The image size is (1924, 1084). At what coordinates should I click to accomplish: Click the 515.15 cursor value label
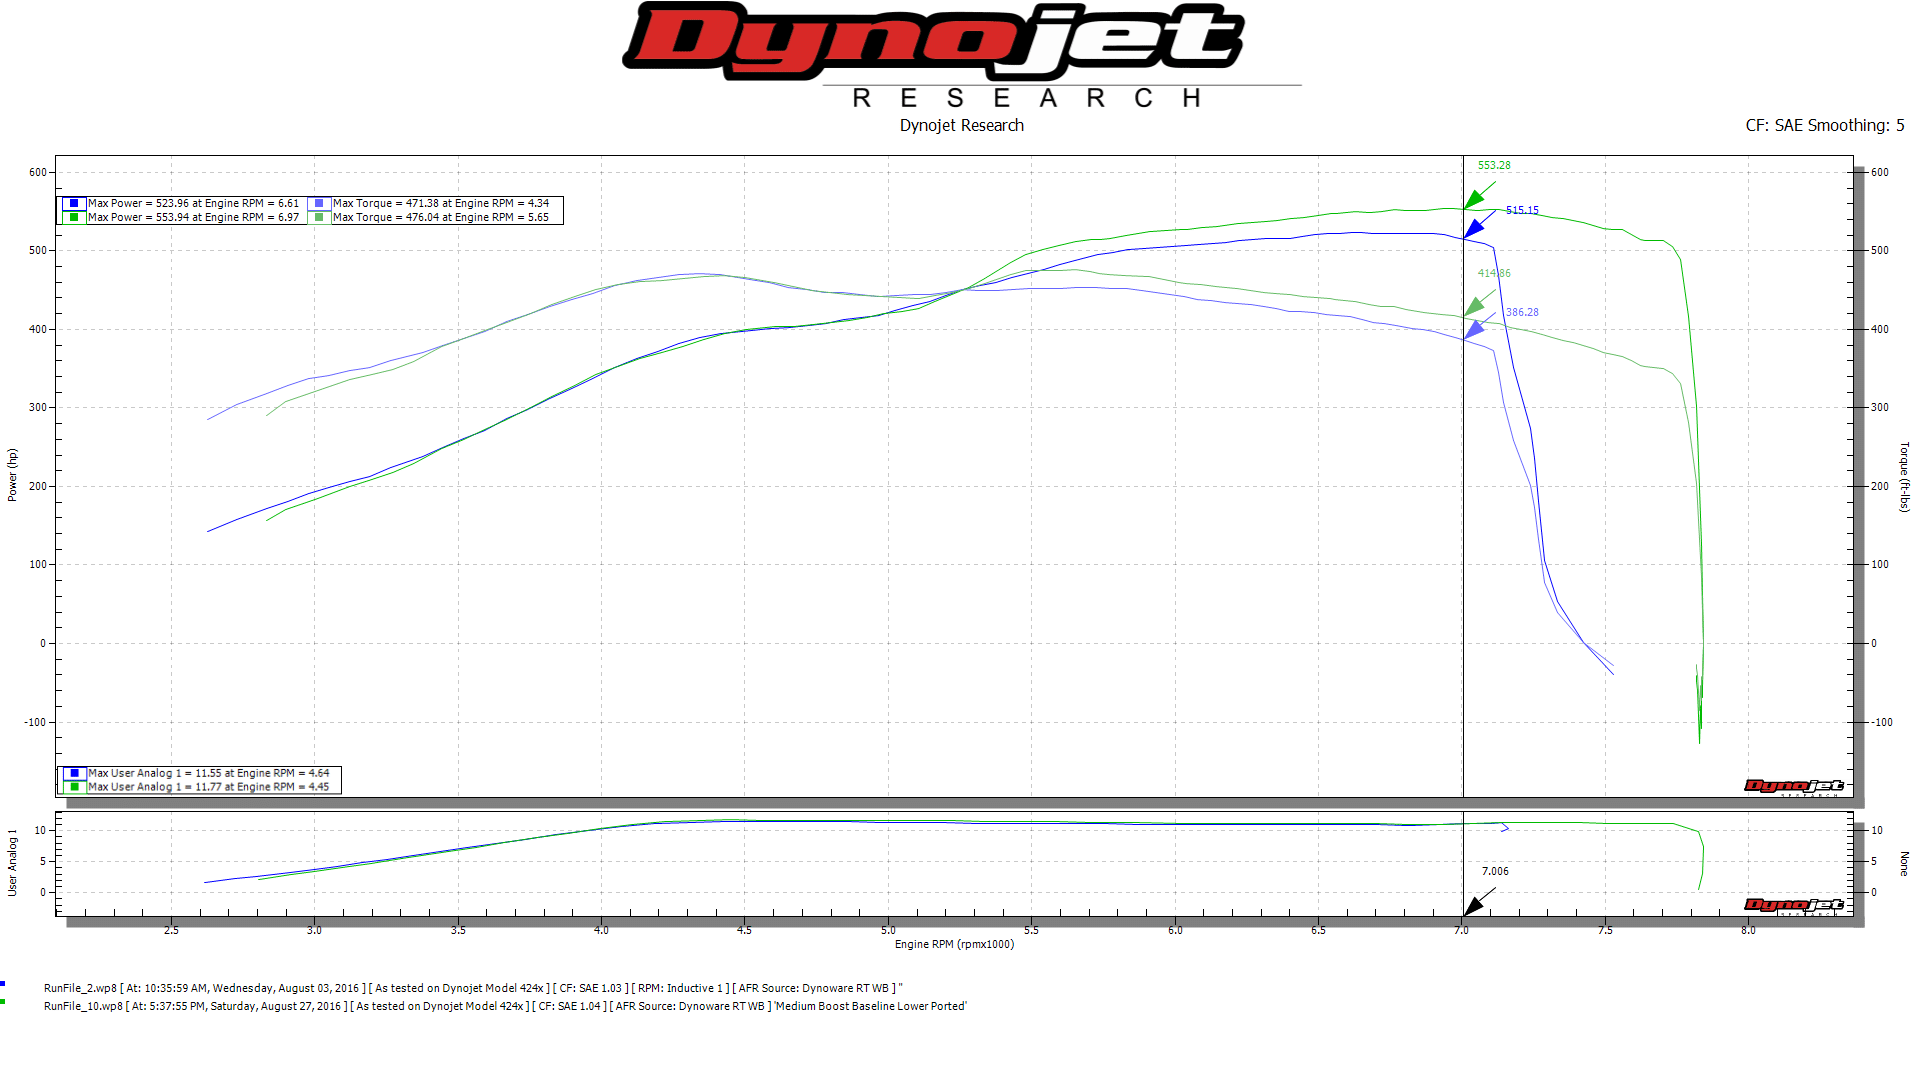click(1522, 210)
